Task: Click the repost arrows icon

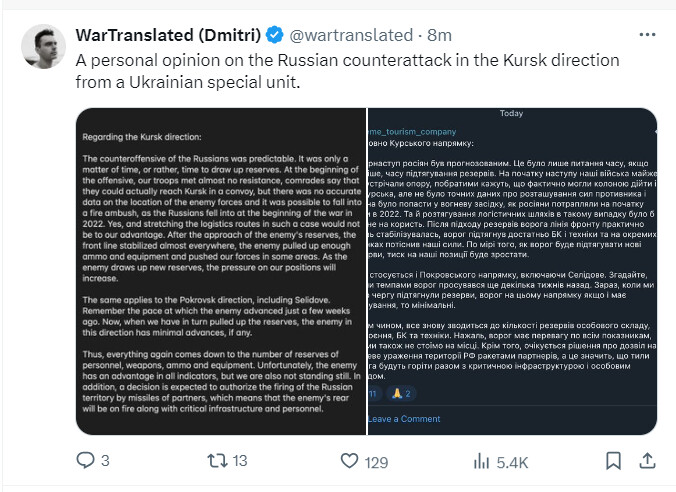Action: (x=217, y=461)
